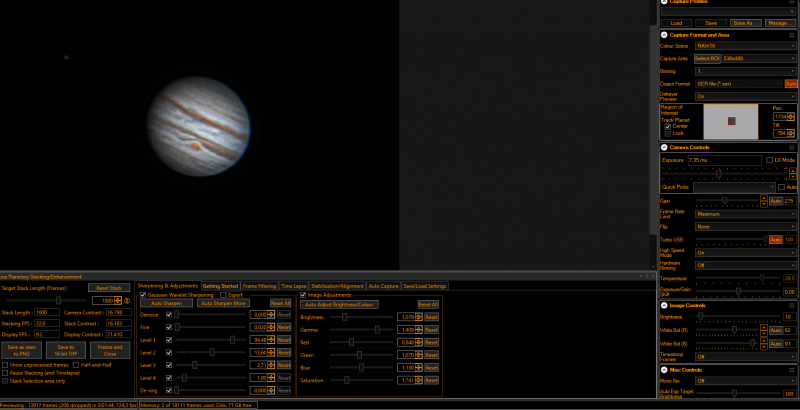This screenshot has width=800, height=410.
Task: Uncheck the Level 3 checkbox
Action: (169, 365)
